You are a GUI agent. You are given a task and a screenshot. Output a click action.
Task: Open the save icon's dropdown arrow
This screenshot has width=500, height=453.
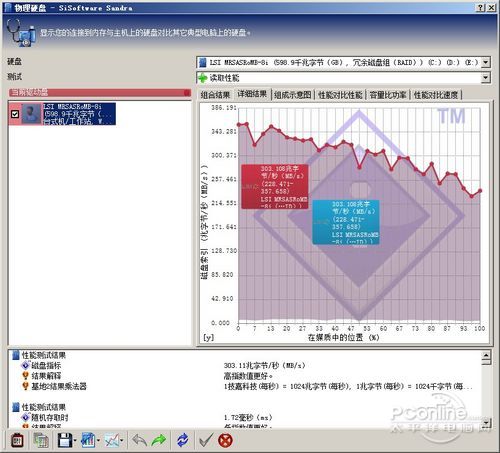click(75, 441)
